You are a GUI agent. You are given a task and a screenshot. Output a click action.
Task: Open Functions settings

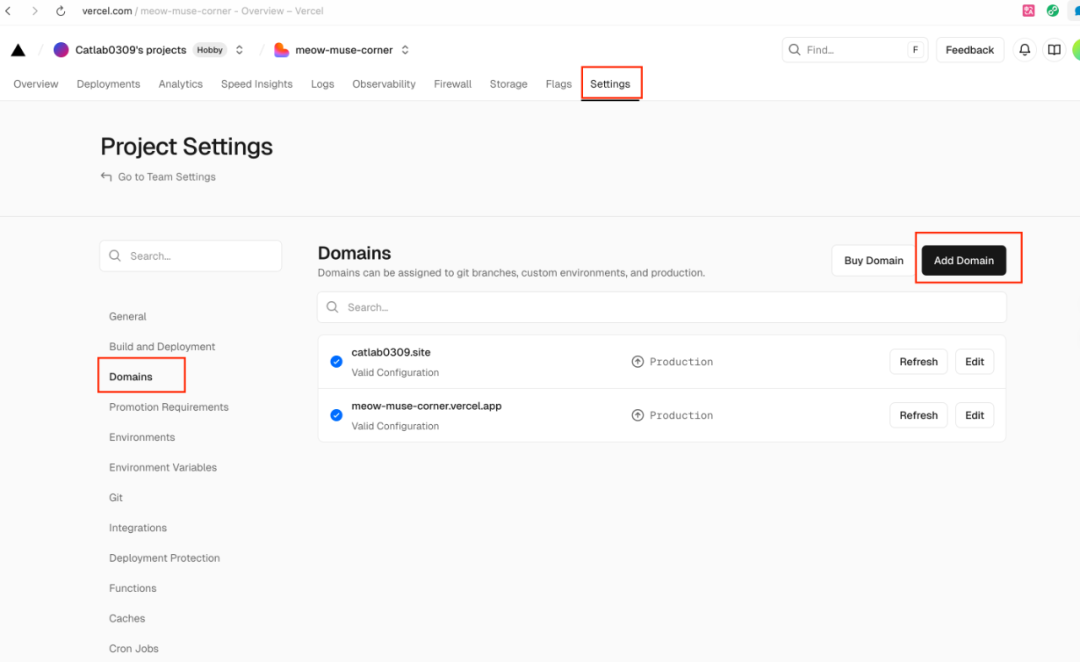[x=133, y=588]
